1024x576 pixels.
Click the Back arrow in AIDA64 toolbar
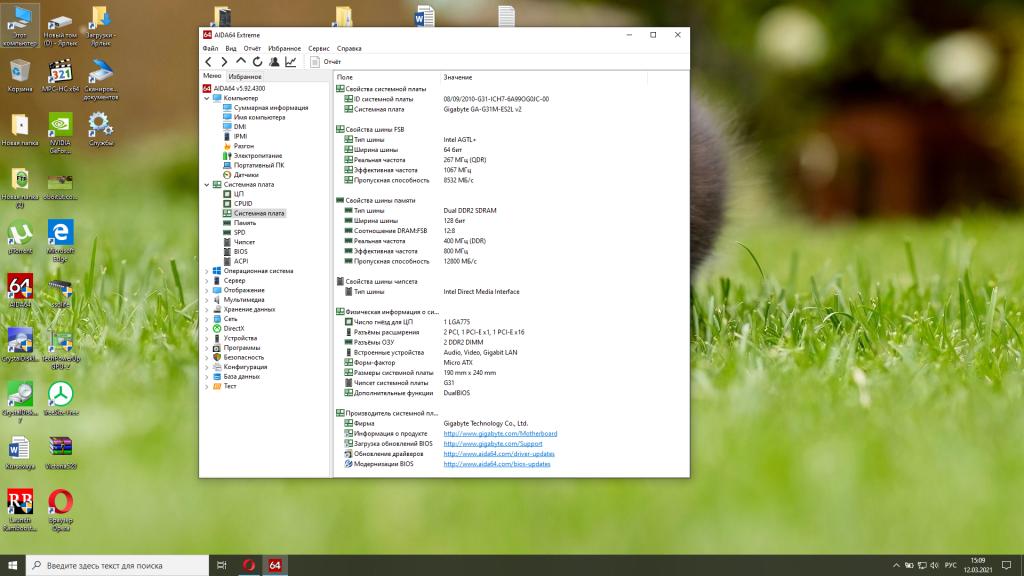point(208,61)
